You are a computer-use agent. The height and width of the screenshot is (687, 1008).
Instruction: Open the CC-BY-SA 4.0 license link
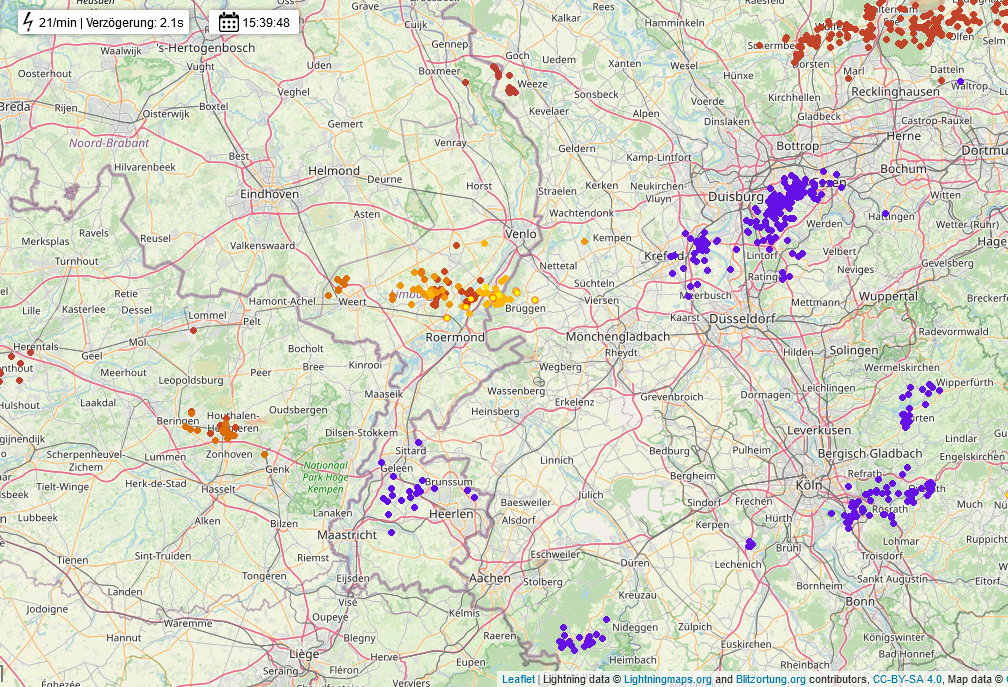click(906, 679)
